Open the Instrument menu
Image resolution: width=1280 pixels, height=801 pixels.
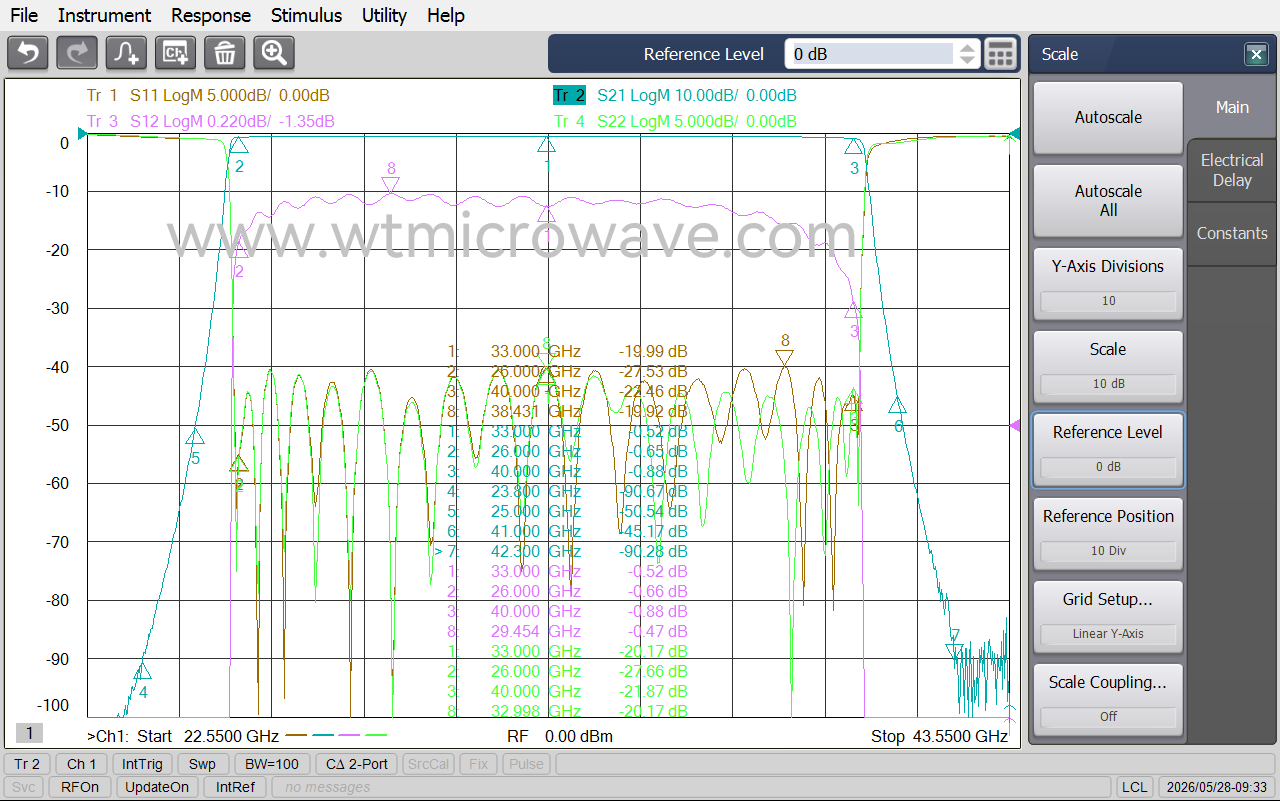[x=104, y=15]
